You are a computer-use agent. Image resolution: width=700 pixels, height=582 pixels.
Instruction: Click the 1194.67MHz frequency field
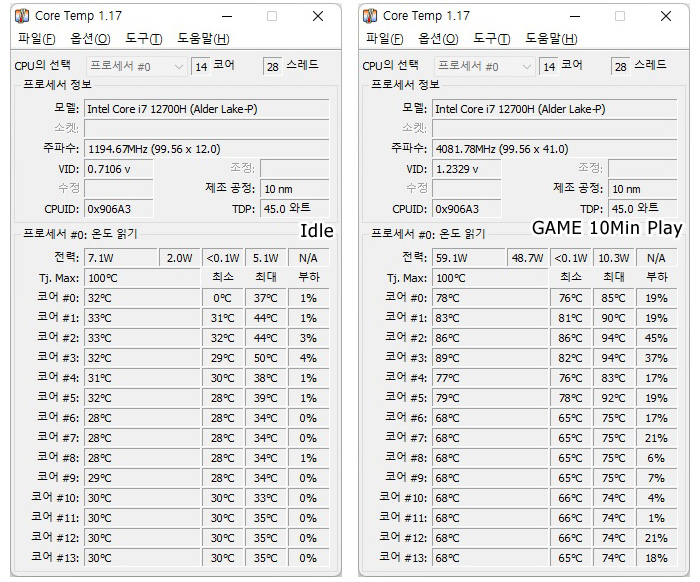point(206,148)
